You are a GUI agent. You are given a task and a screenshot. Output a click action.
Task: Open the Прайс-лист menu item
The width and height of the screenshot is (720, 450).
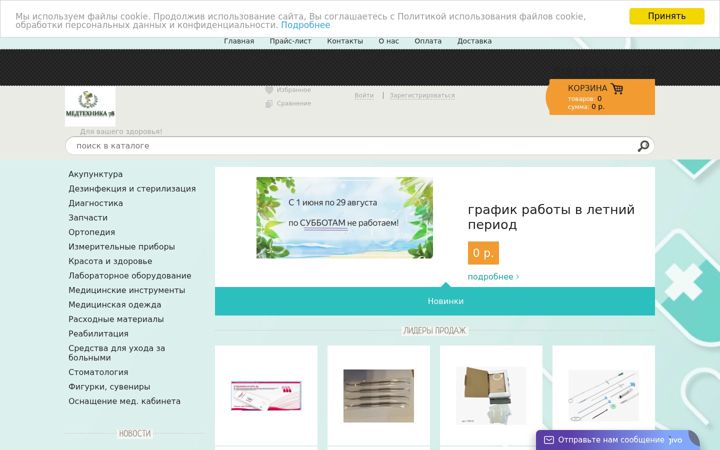click(290, 41)
